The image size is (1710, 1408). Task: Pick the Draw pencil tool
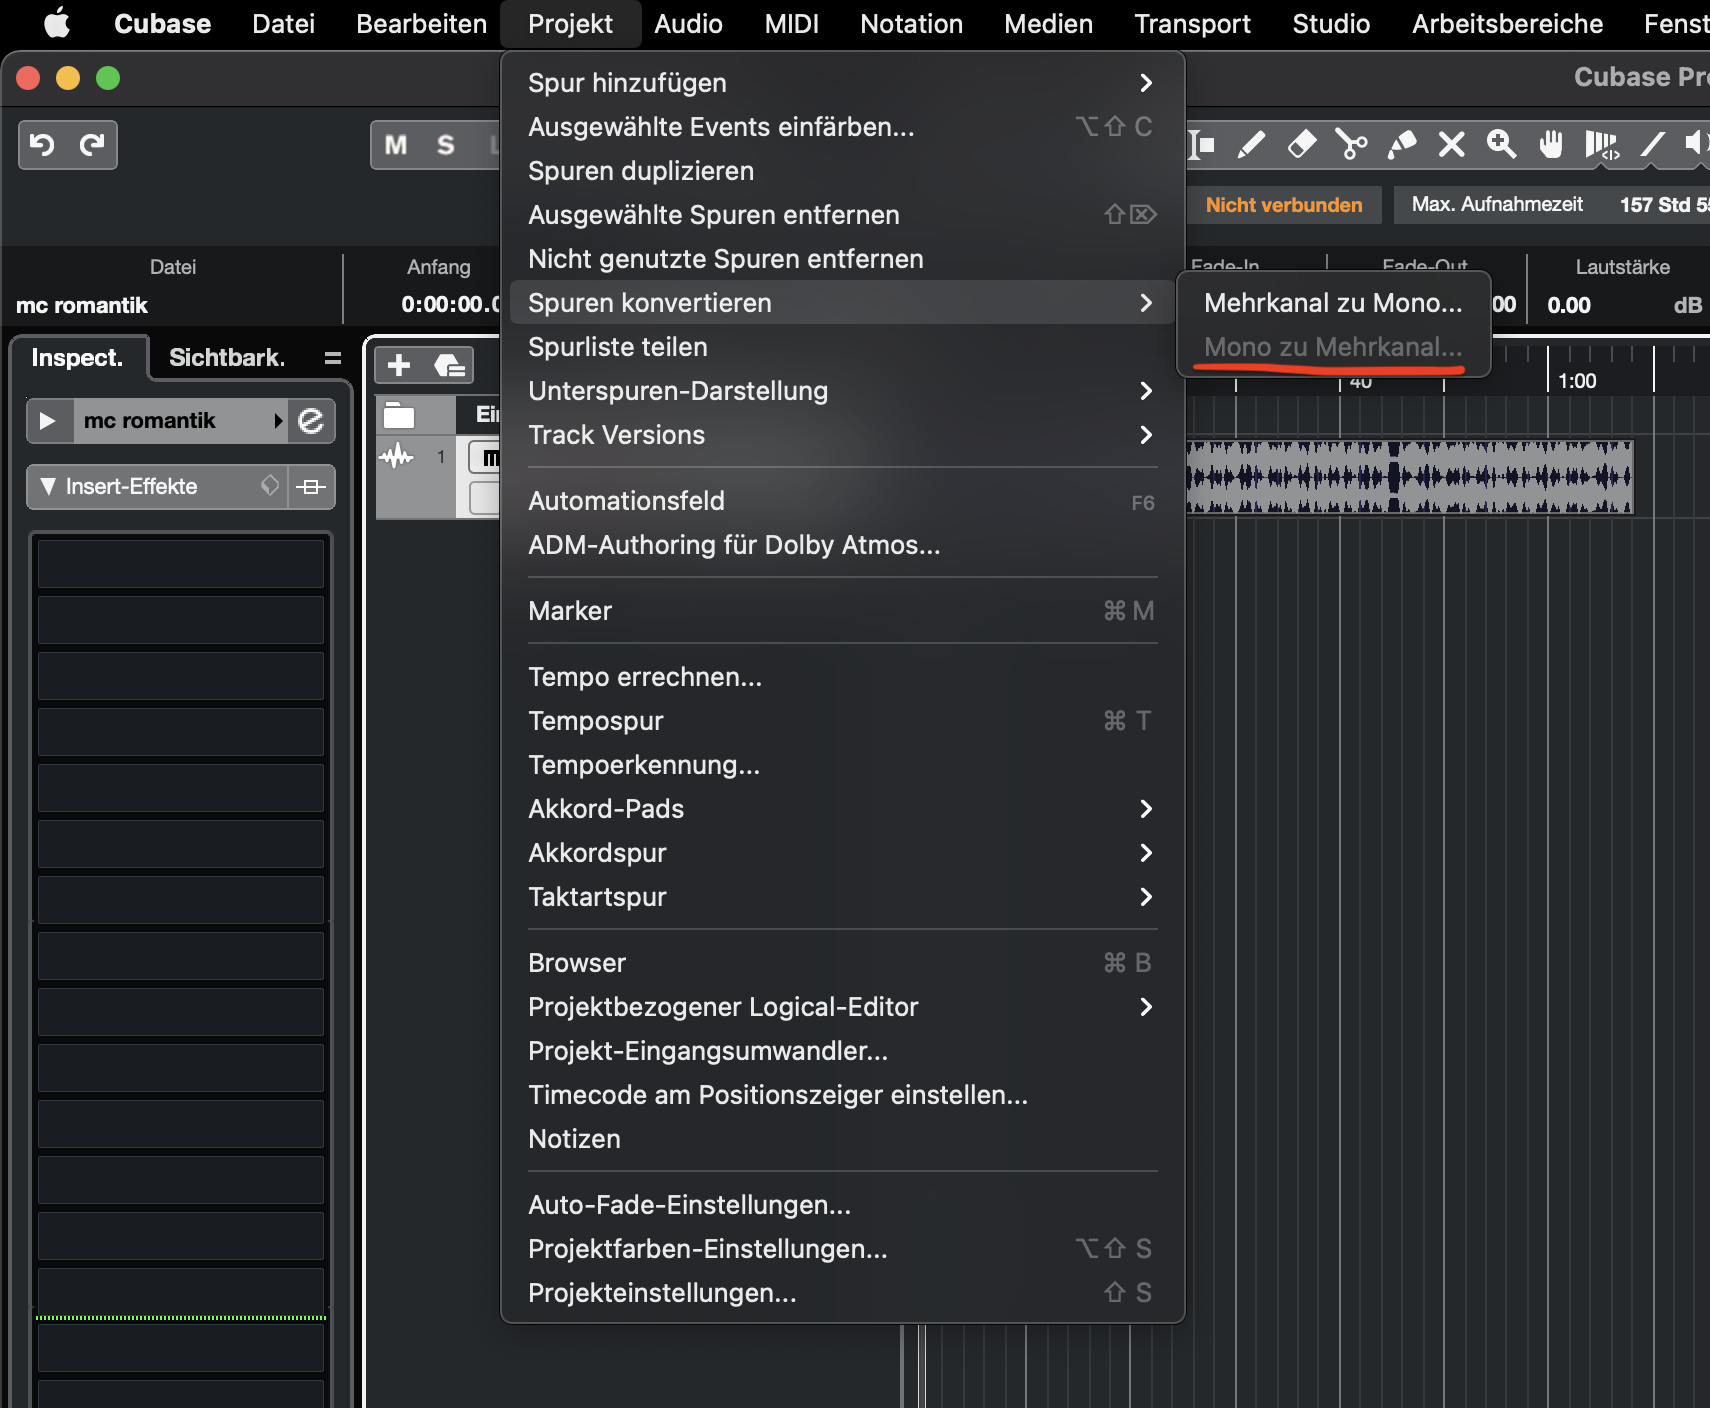click(x=1251, y=145)
